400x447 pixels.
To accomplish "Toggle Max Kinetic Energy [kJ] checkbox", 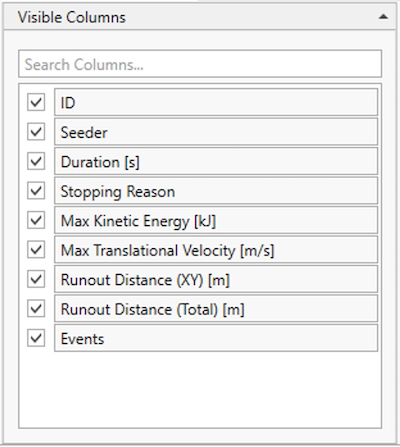I will coord(36,220).
